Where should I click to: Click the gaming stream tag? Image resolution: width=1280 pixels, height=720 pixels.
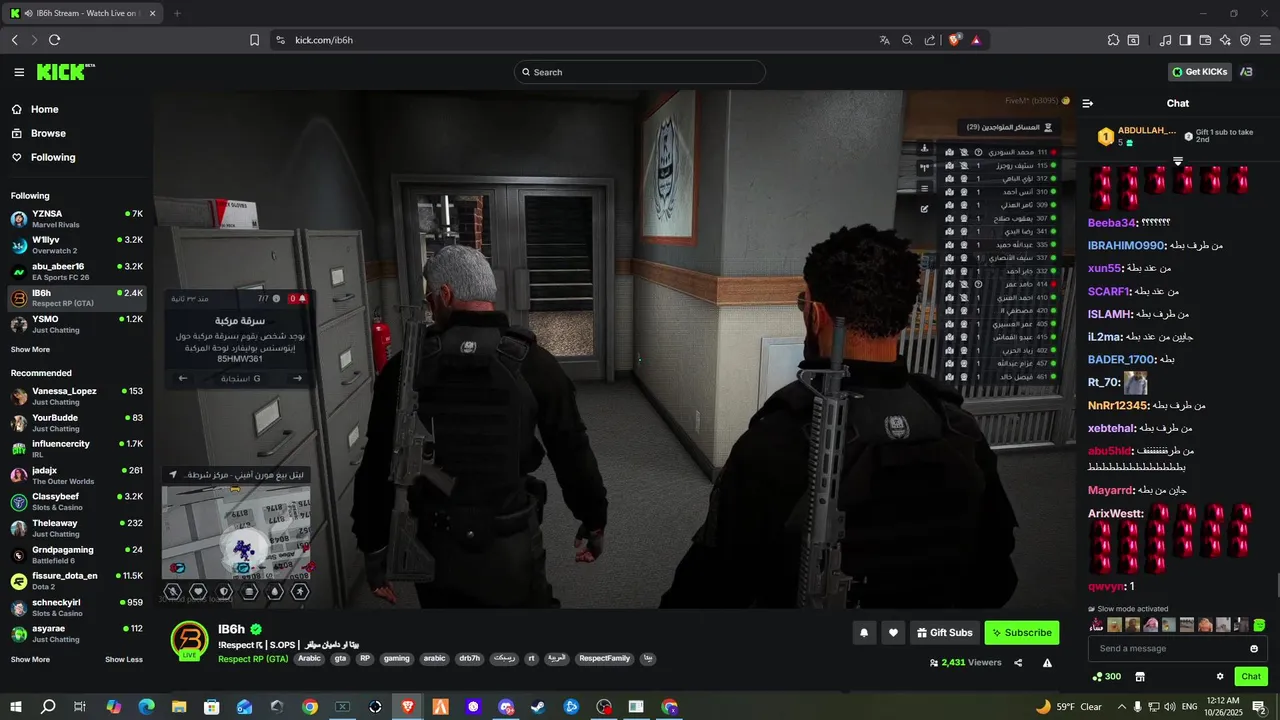[x=397, y=659]
